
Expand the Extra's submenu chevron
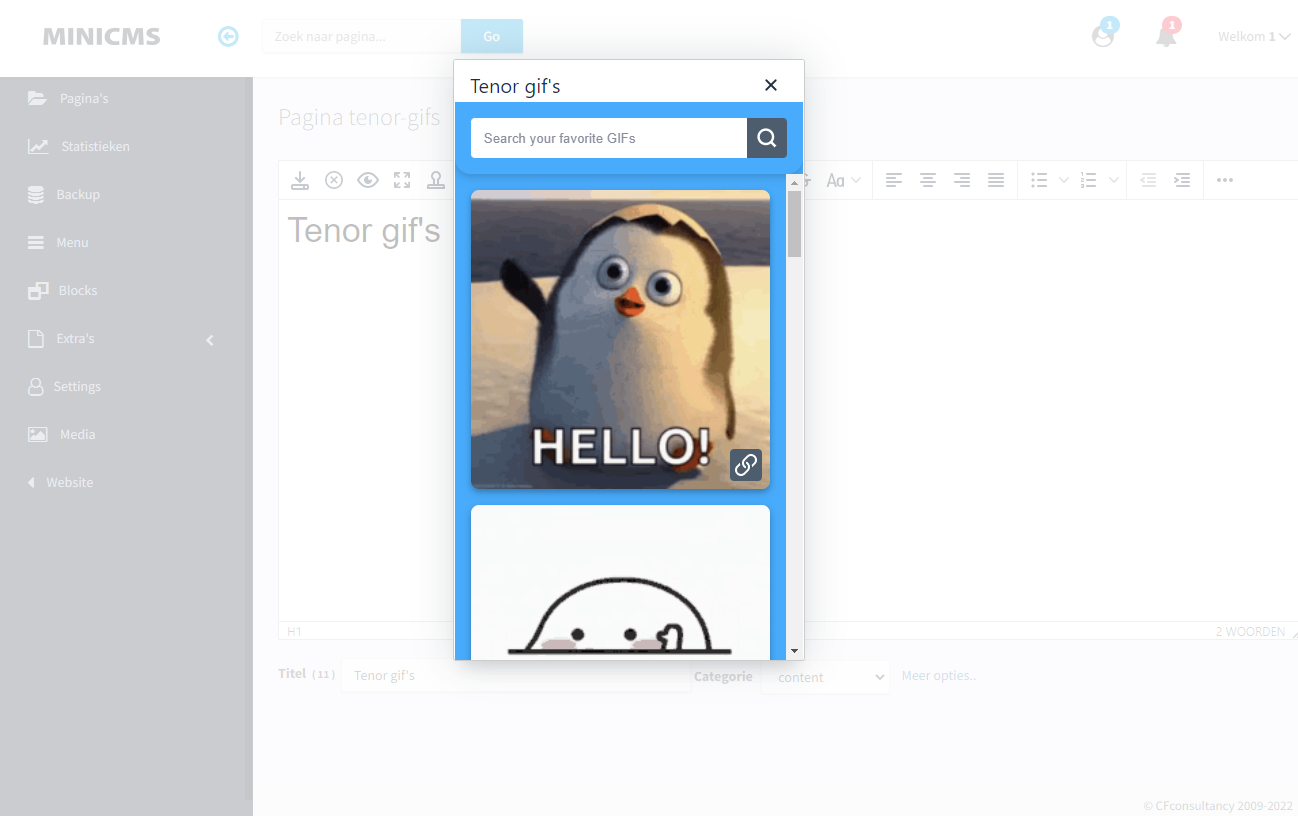pos(210,339)
